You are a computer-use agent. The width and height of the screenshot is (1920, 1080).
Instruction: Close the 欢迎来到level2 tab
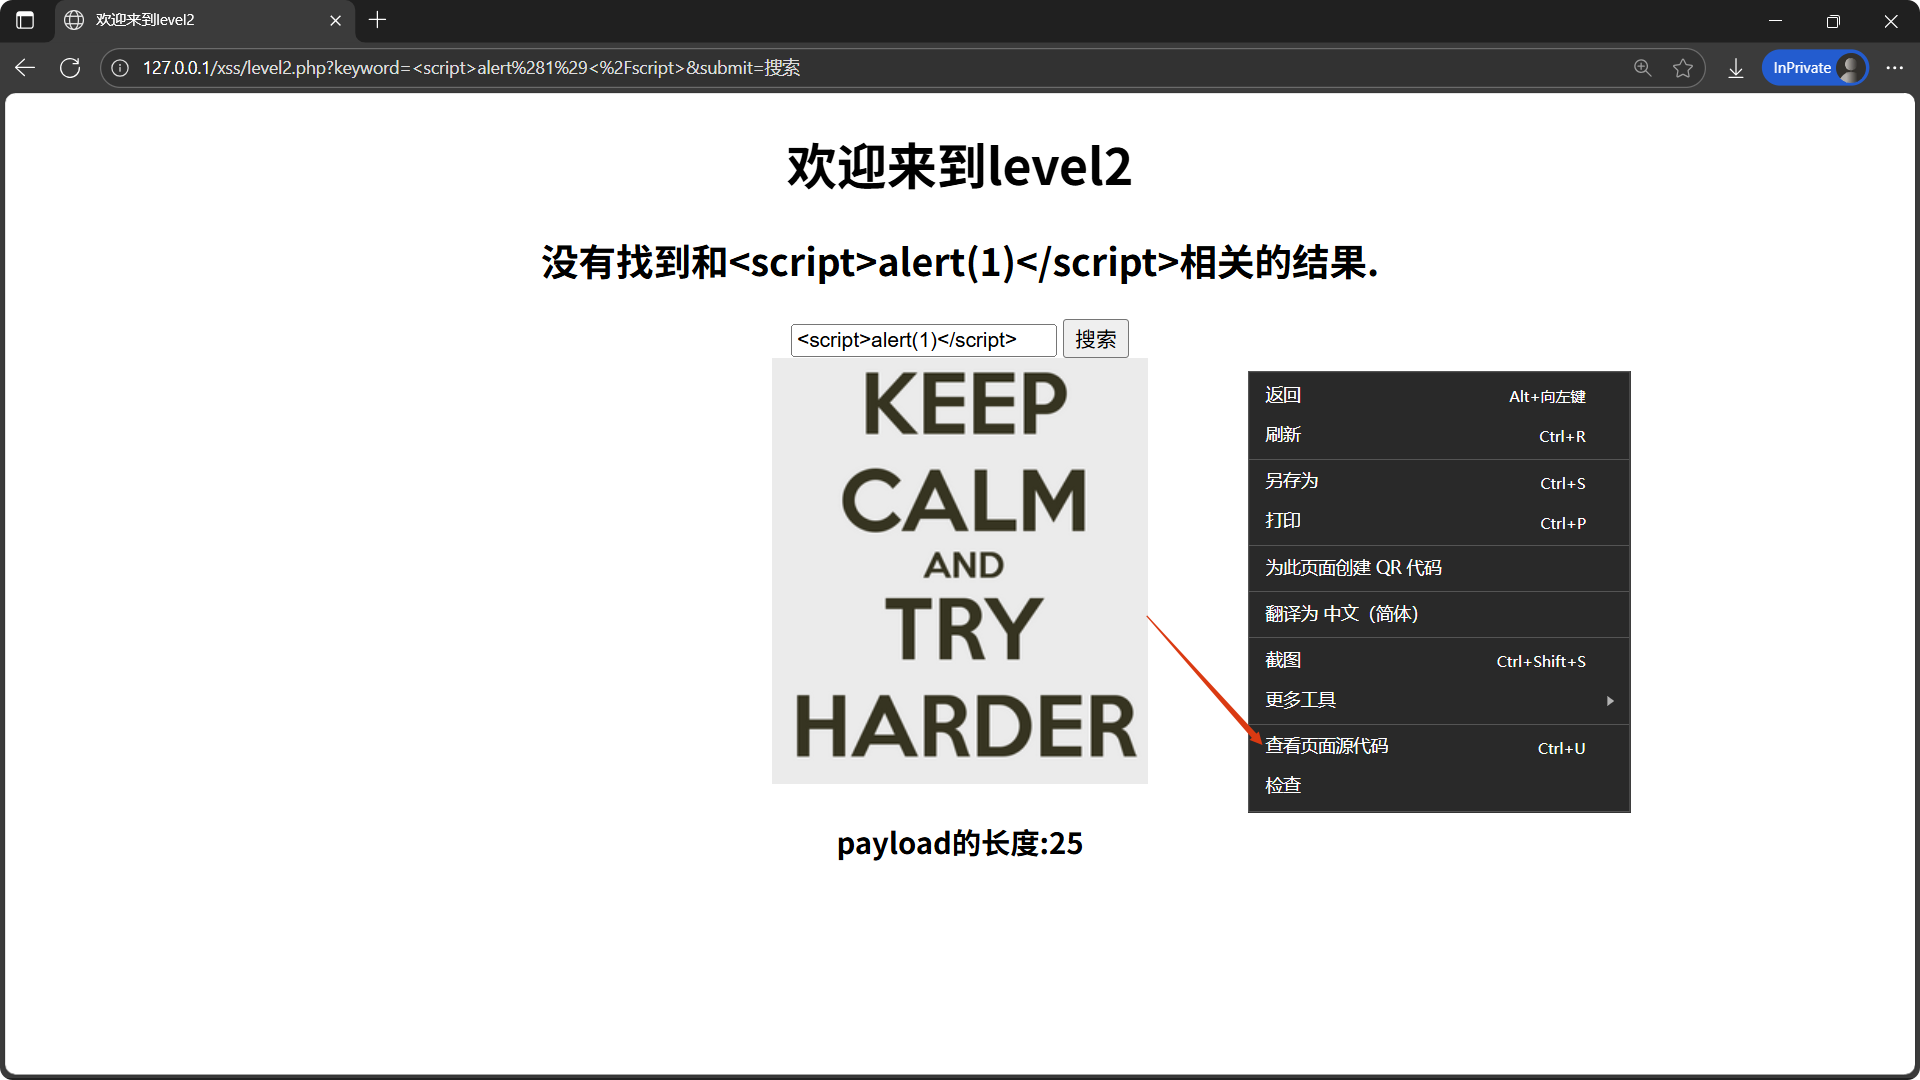pos(335,20)
